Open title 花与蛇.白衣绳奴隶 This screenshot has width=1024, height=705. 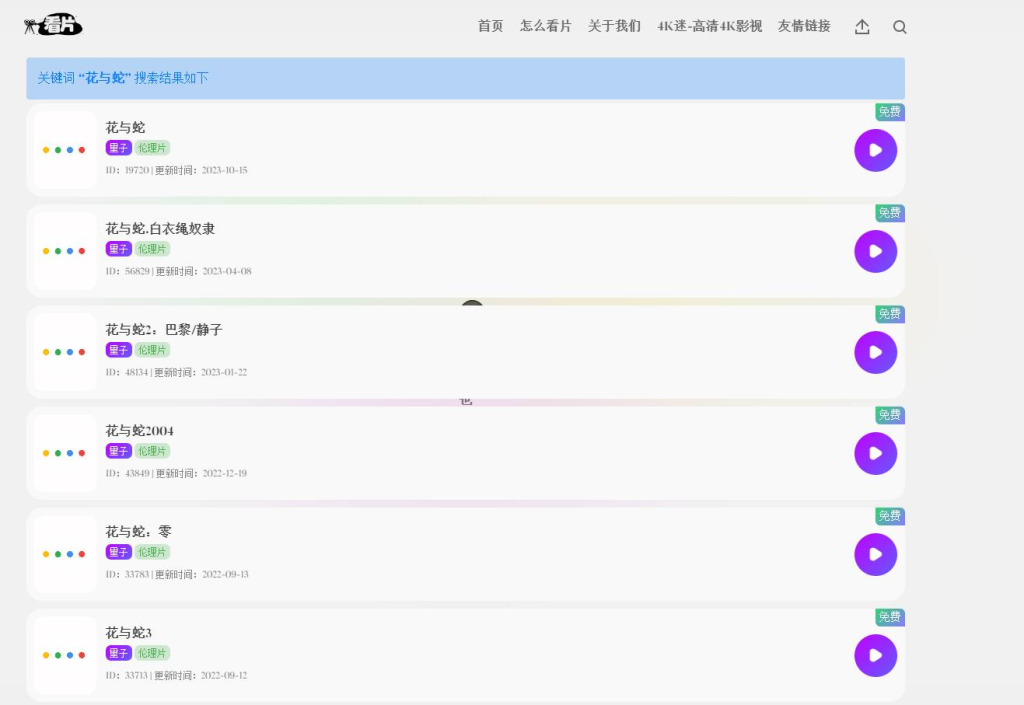point(160,228)
